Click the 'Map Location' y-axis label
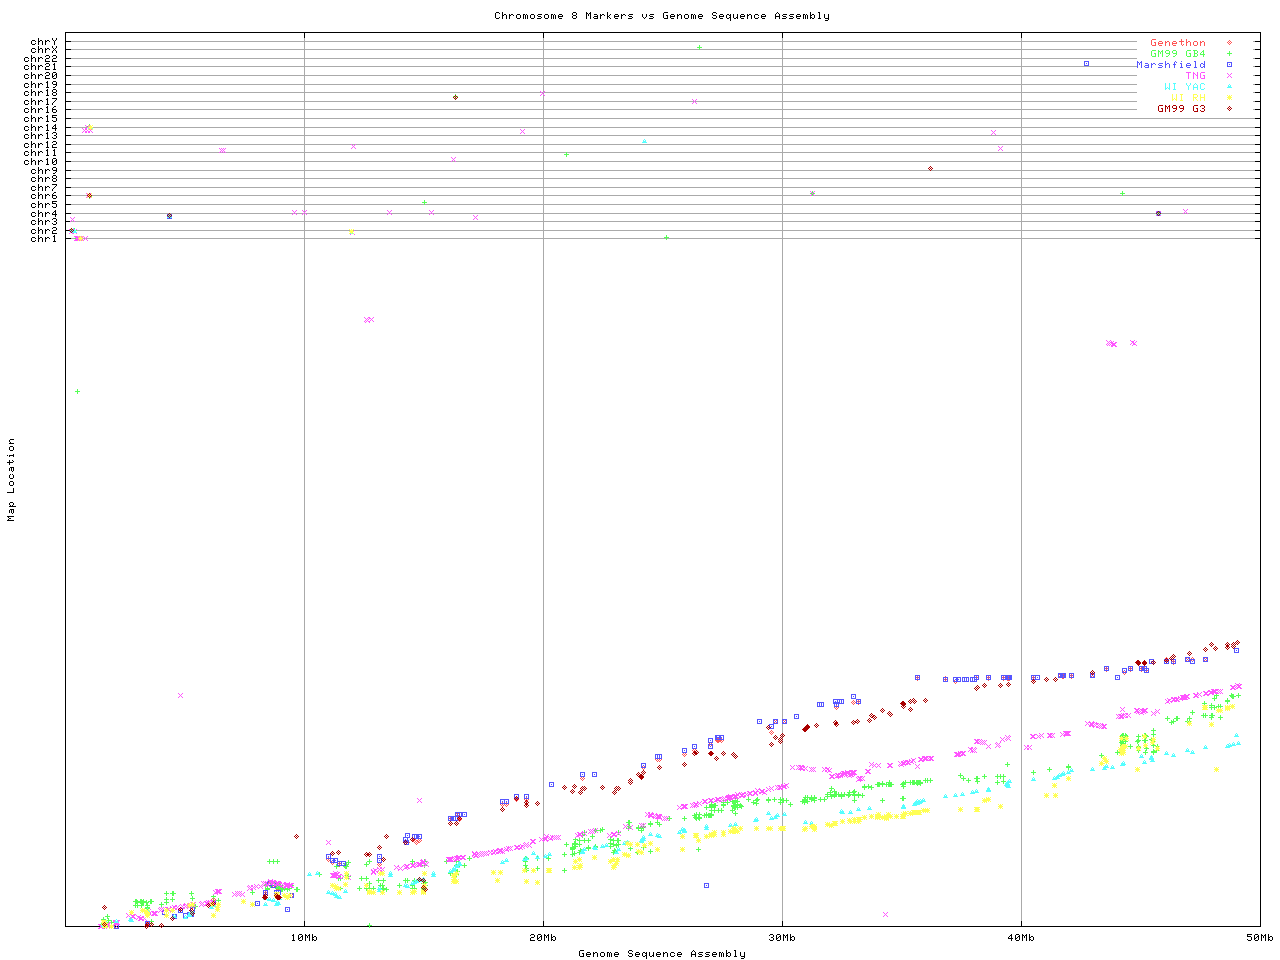Image resolution: width=1280 pixels, height=960 pixels. [x=12, y=480]
